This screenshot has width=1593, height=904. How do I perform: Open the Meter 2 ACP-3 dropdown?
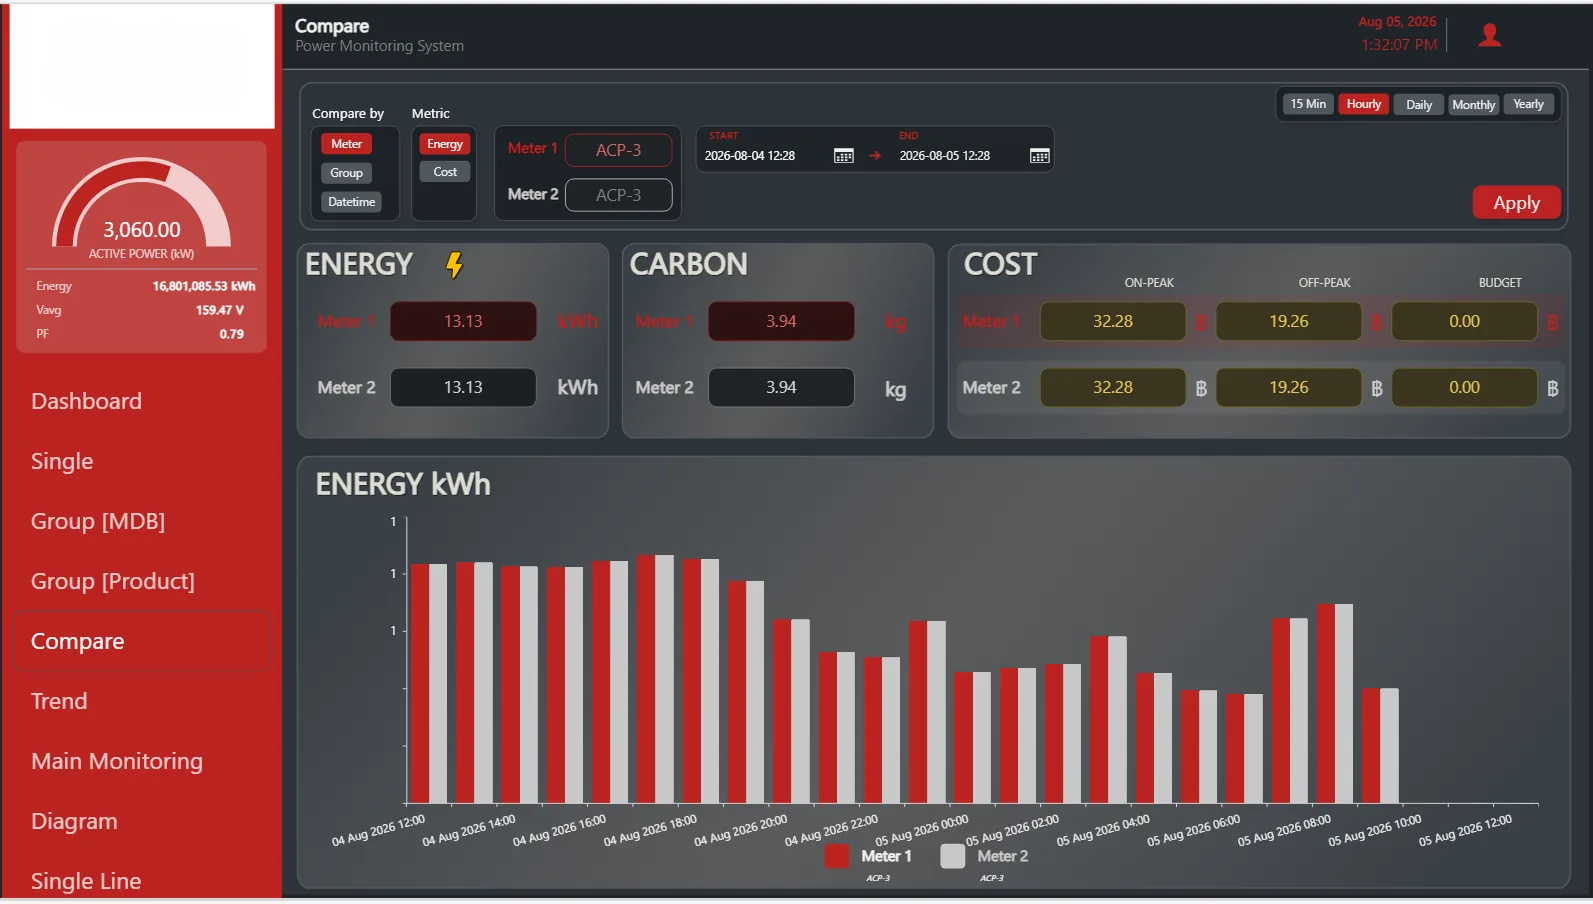click(618, 195)
